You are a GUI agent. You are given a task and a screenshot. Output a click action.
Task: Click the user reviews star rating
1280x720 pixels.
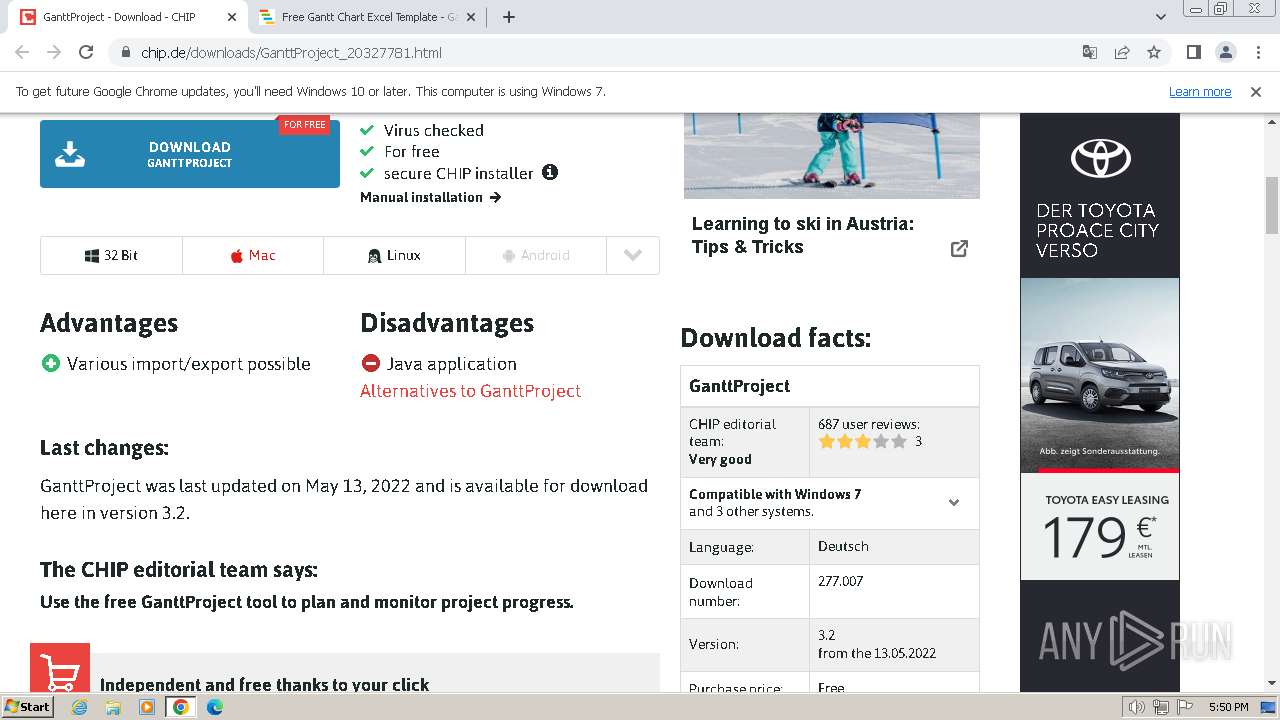pyautogui.click(x=862, y=441)
